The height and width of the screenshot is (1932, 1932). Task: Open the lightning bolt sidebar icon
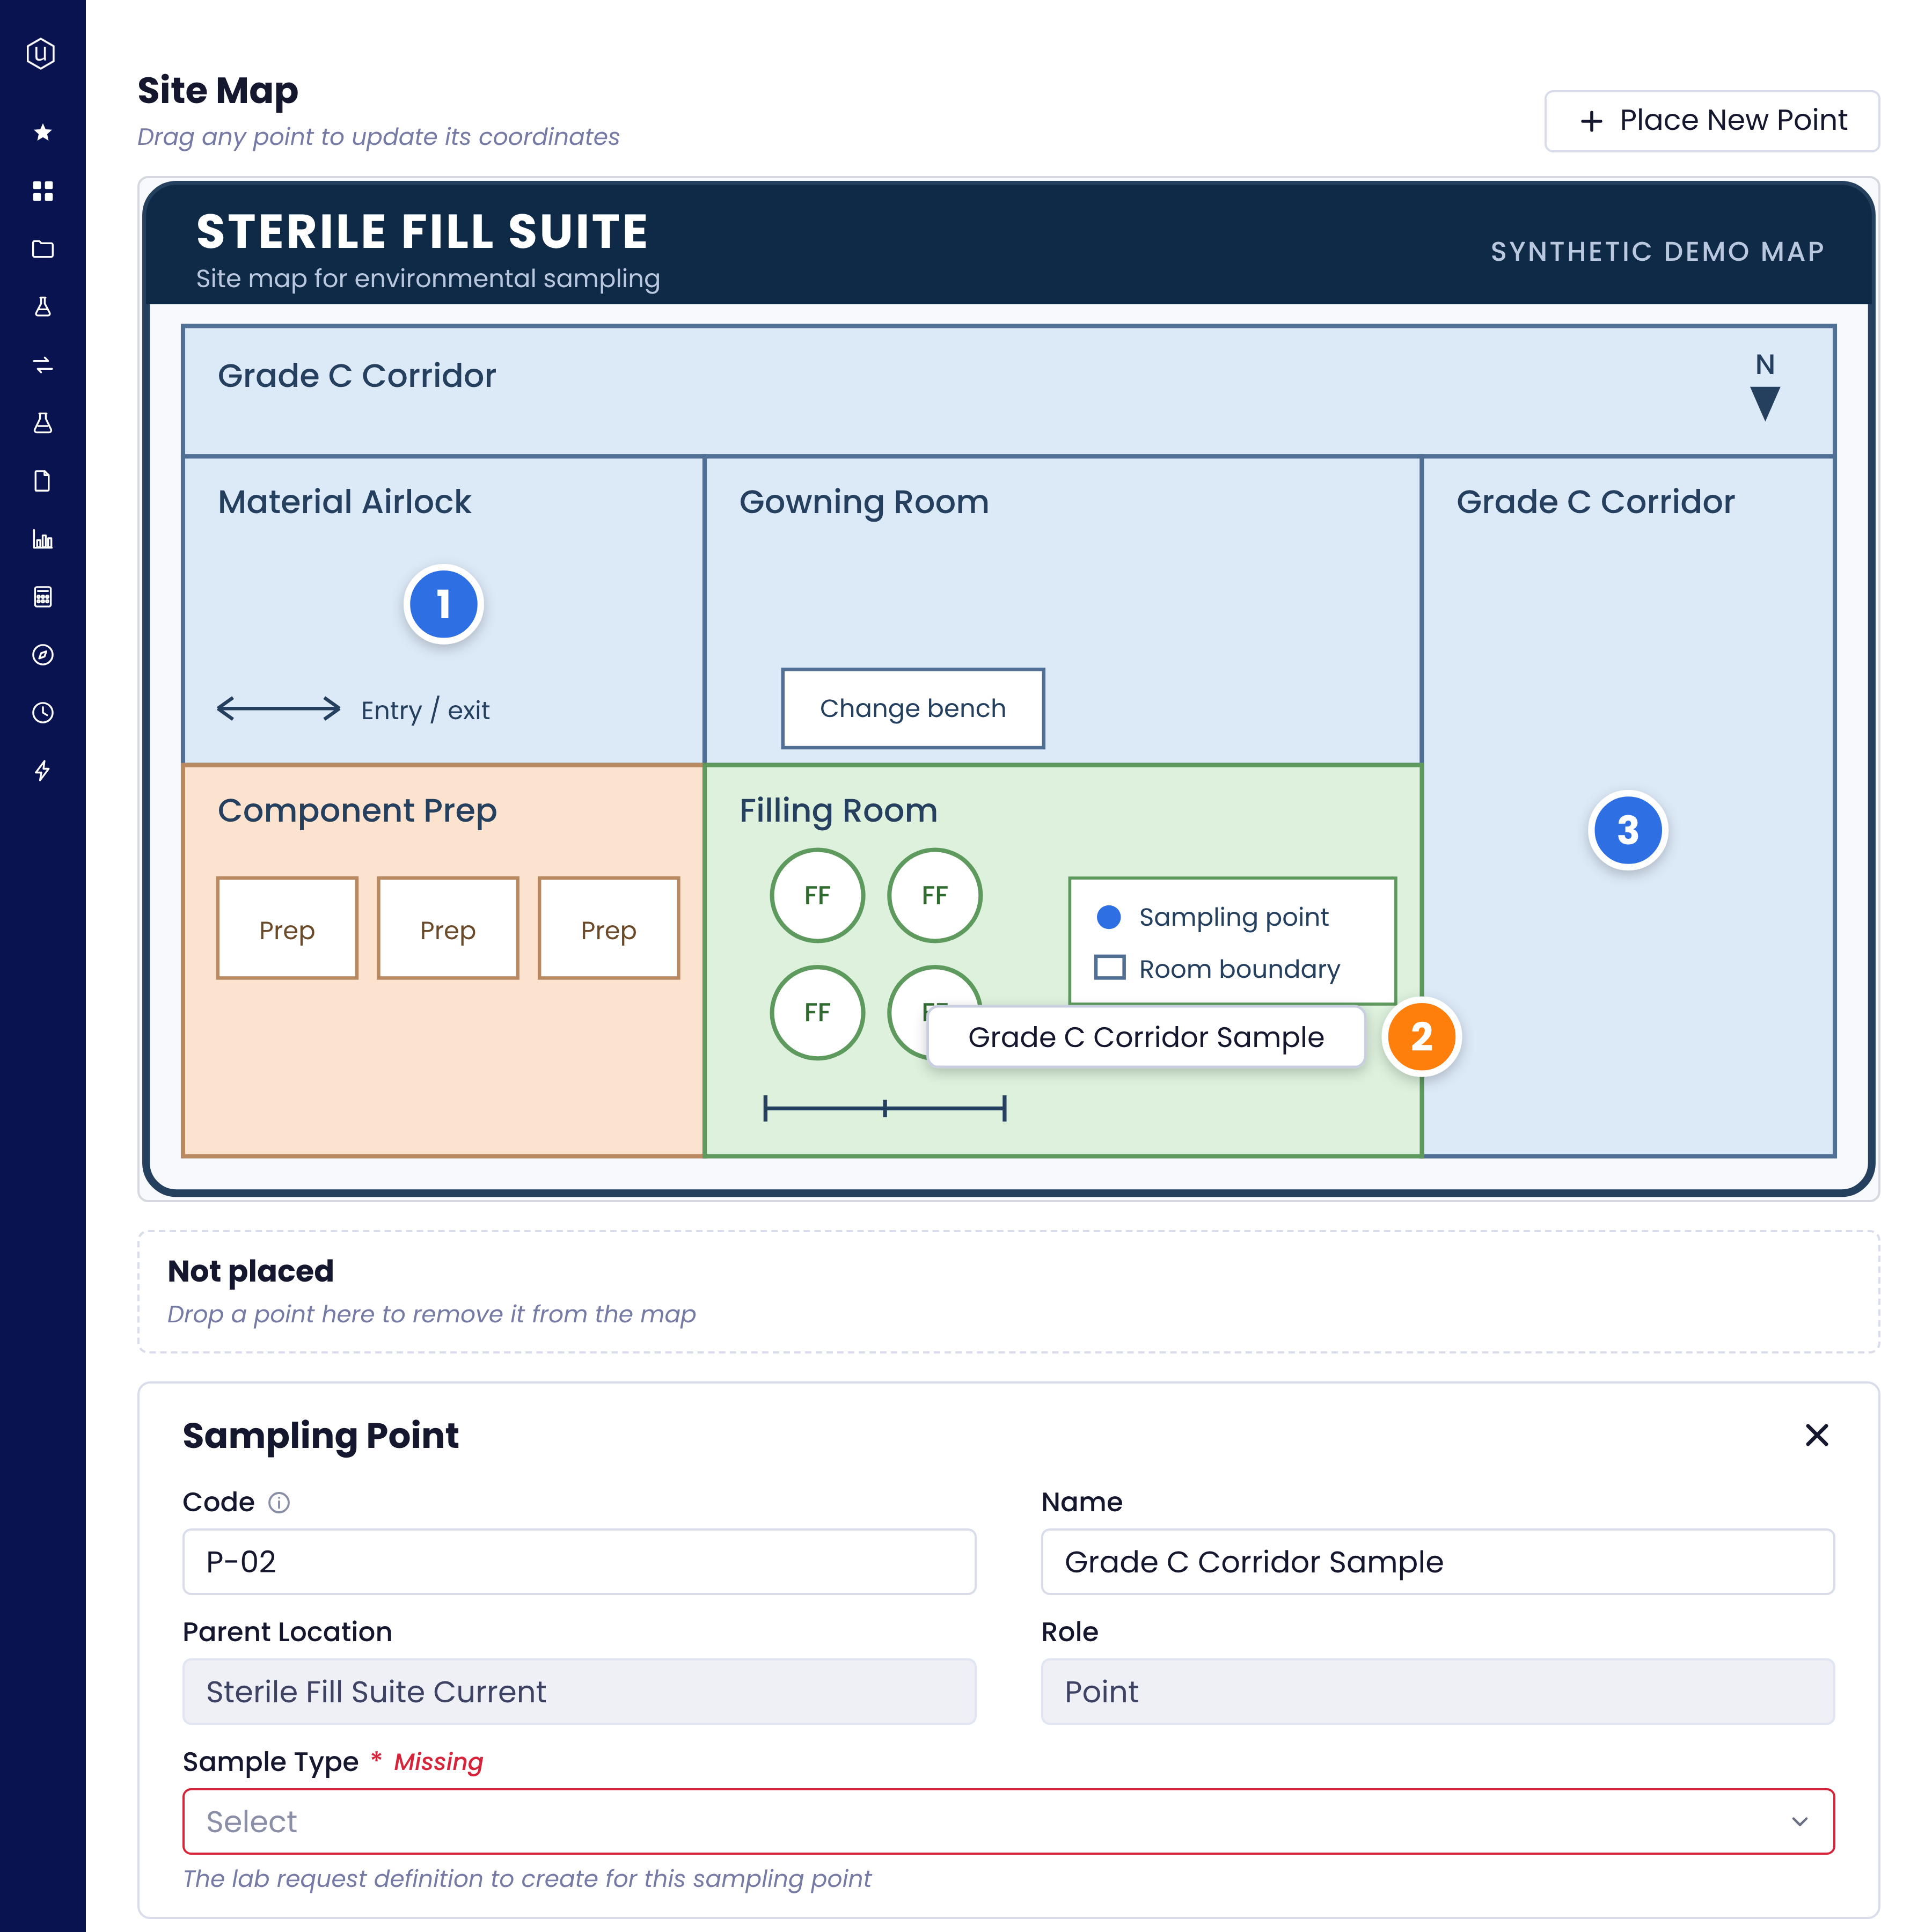42,770
